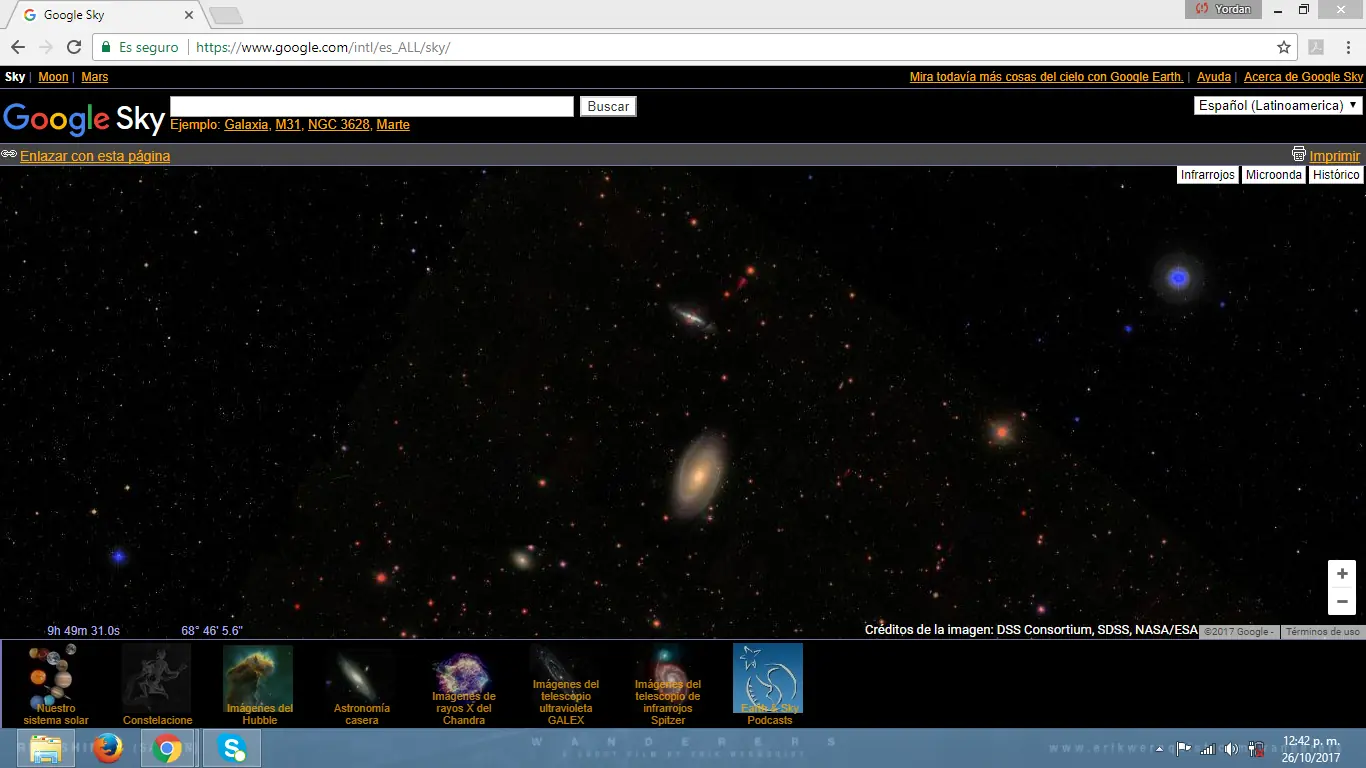Click the NGC 3628 example link
This screenshot has height=768, width=1366.
click(x=339, y=125)
